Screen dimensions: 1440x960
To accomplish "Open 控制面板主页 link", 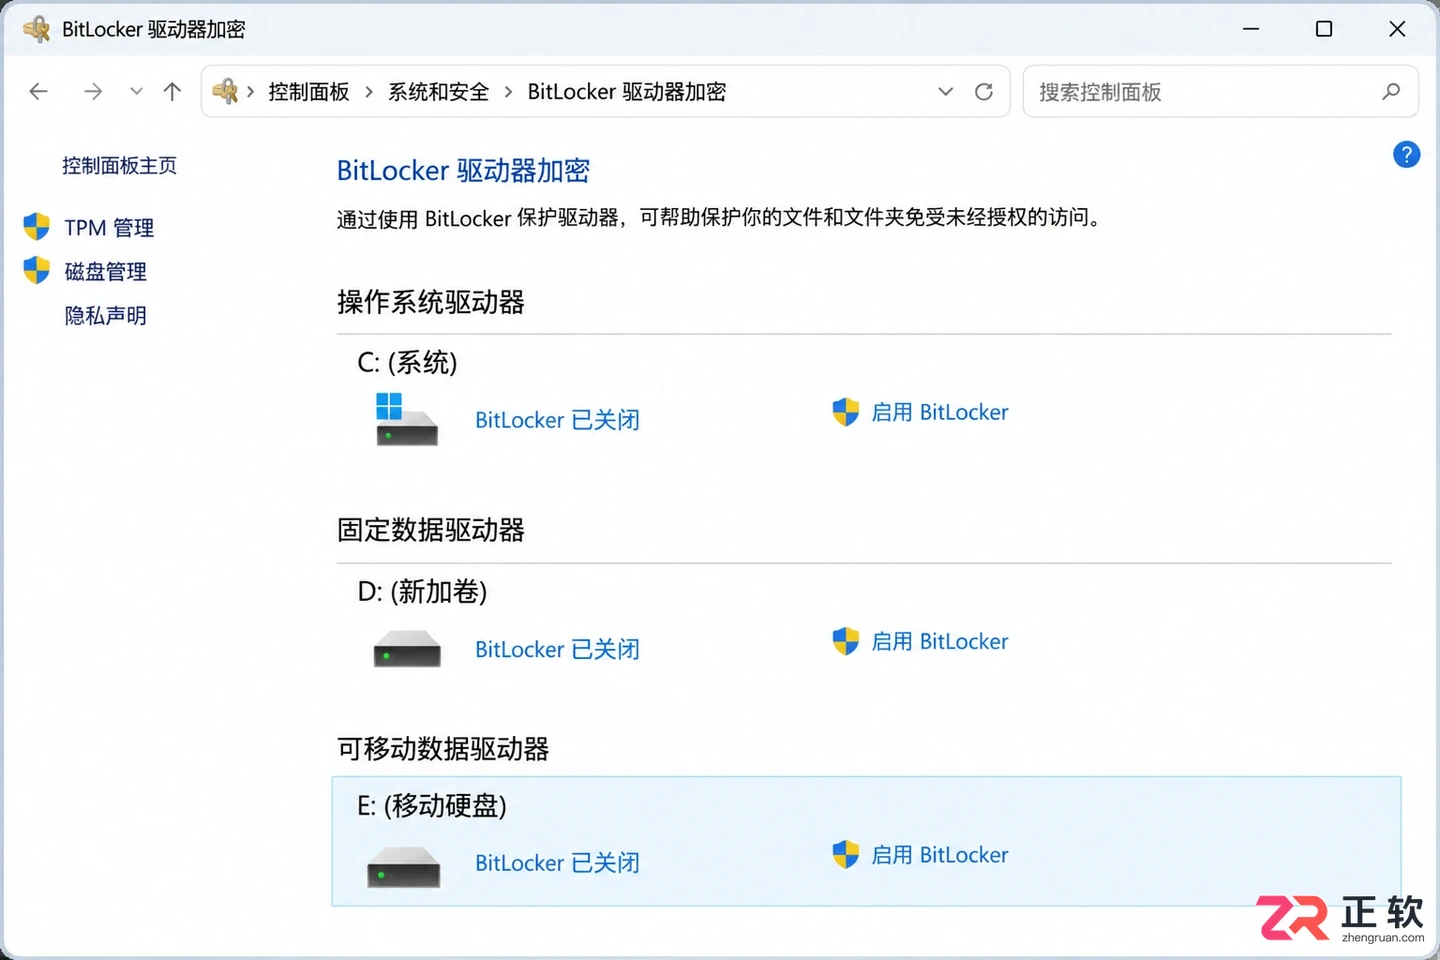I will 119,166.
